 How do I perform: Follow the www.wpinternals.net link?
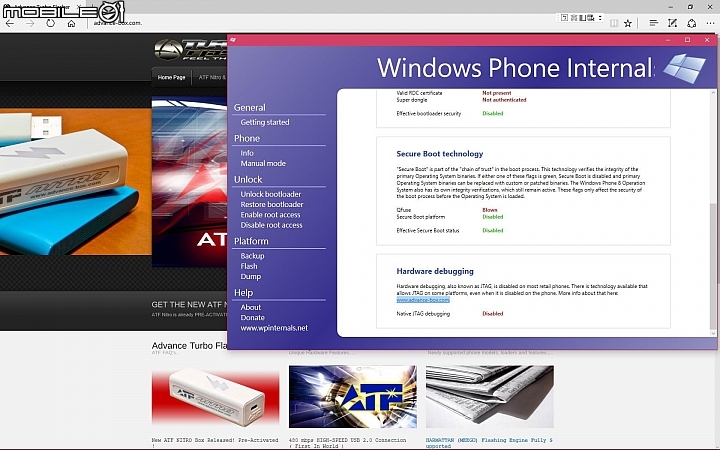[x=274, y=328]
